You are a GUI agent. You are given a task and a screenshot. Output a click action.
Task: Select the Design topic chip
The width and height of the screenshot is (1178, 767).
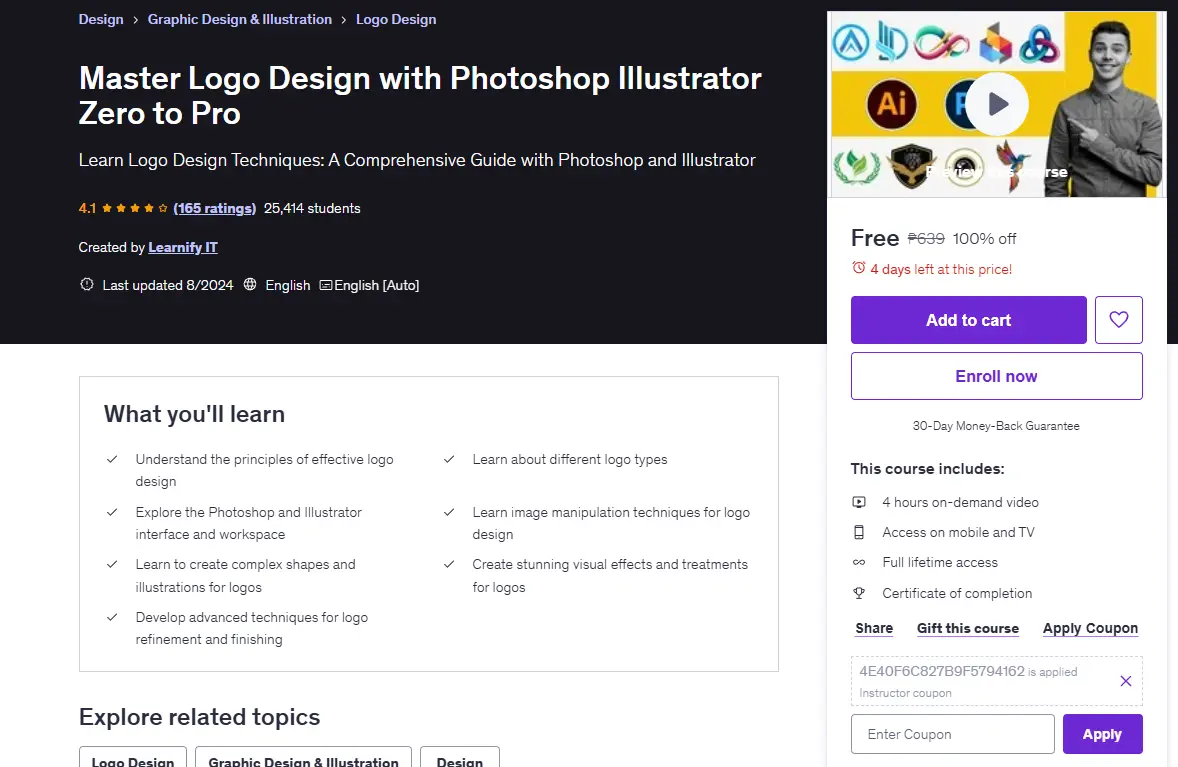(x=460, y=757)
